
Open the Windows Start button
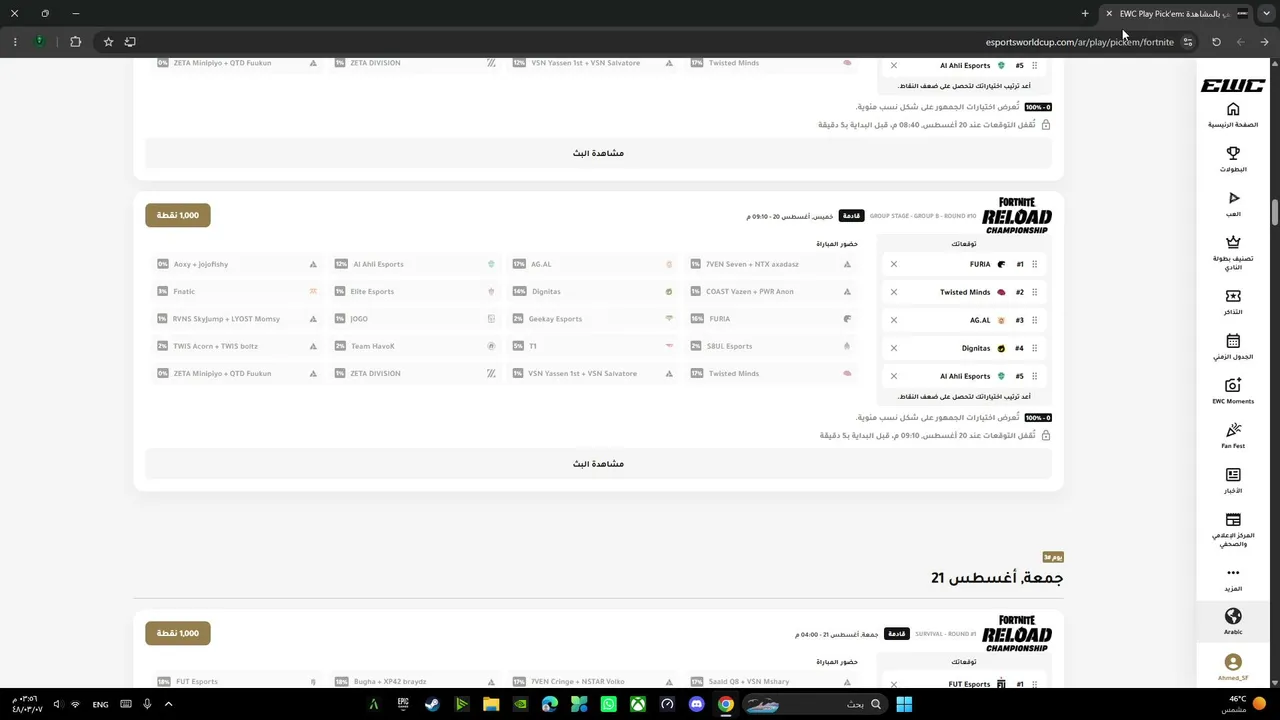pyautogui.click(x=904, y=704)
